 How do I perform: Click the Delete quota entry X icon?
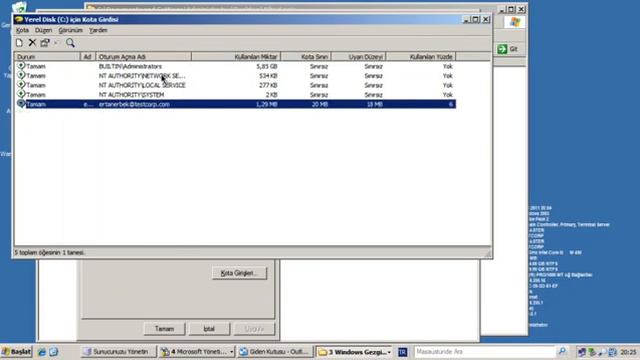[32, 43]
